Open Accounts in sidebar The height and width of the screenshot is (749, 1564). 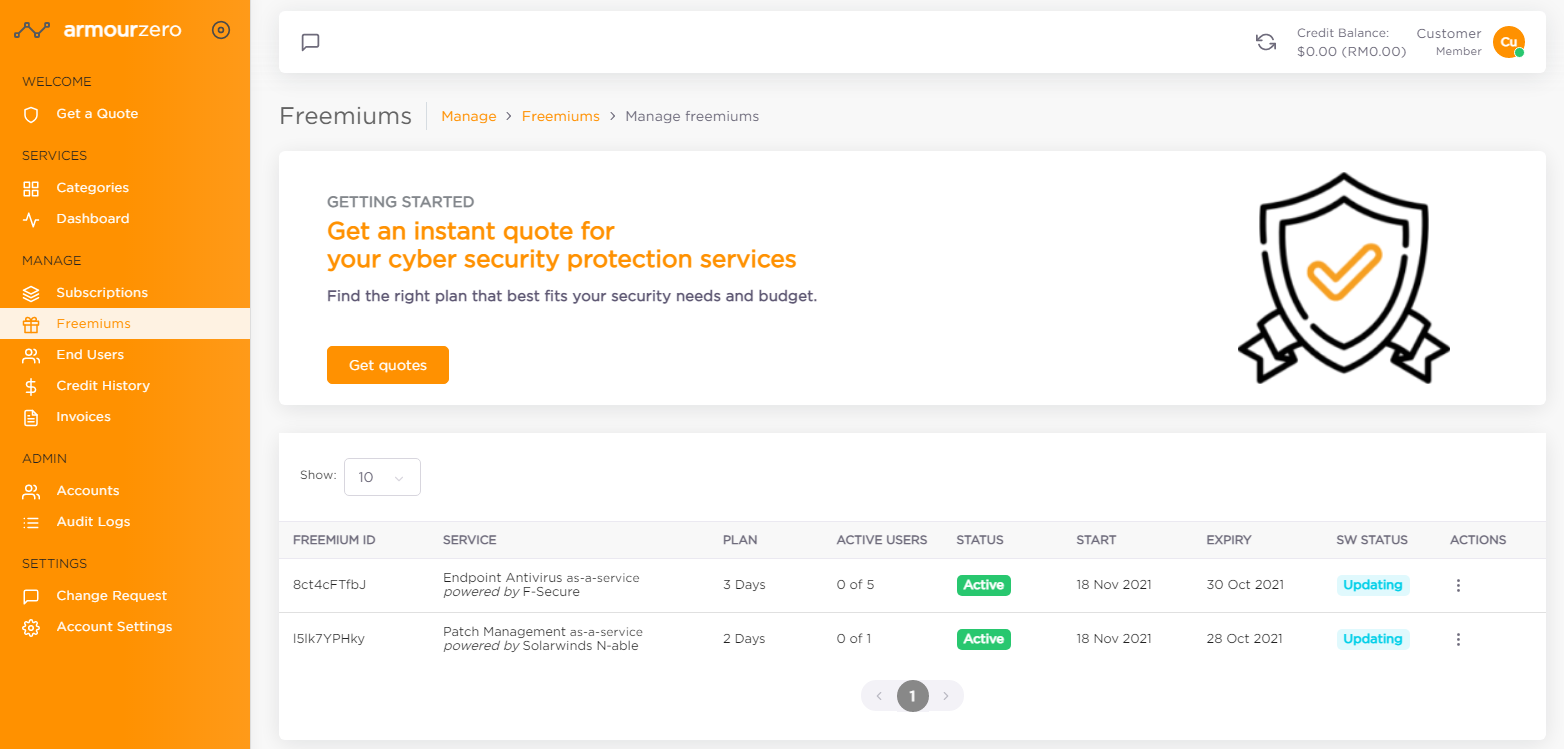125,491
